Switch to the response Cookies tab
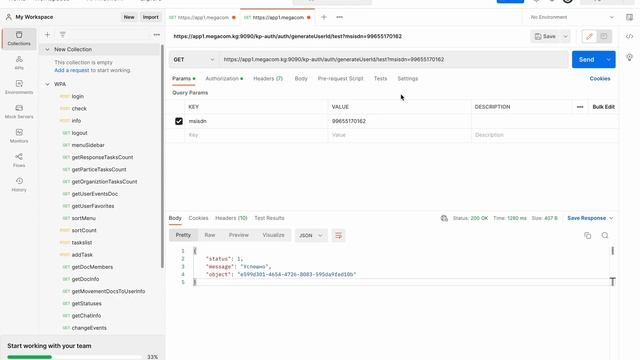This screenshot has width=640, height=360. click(198, 218)
